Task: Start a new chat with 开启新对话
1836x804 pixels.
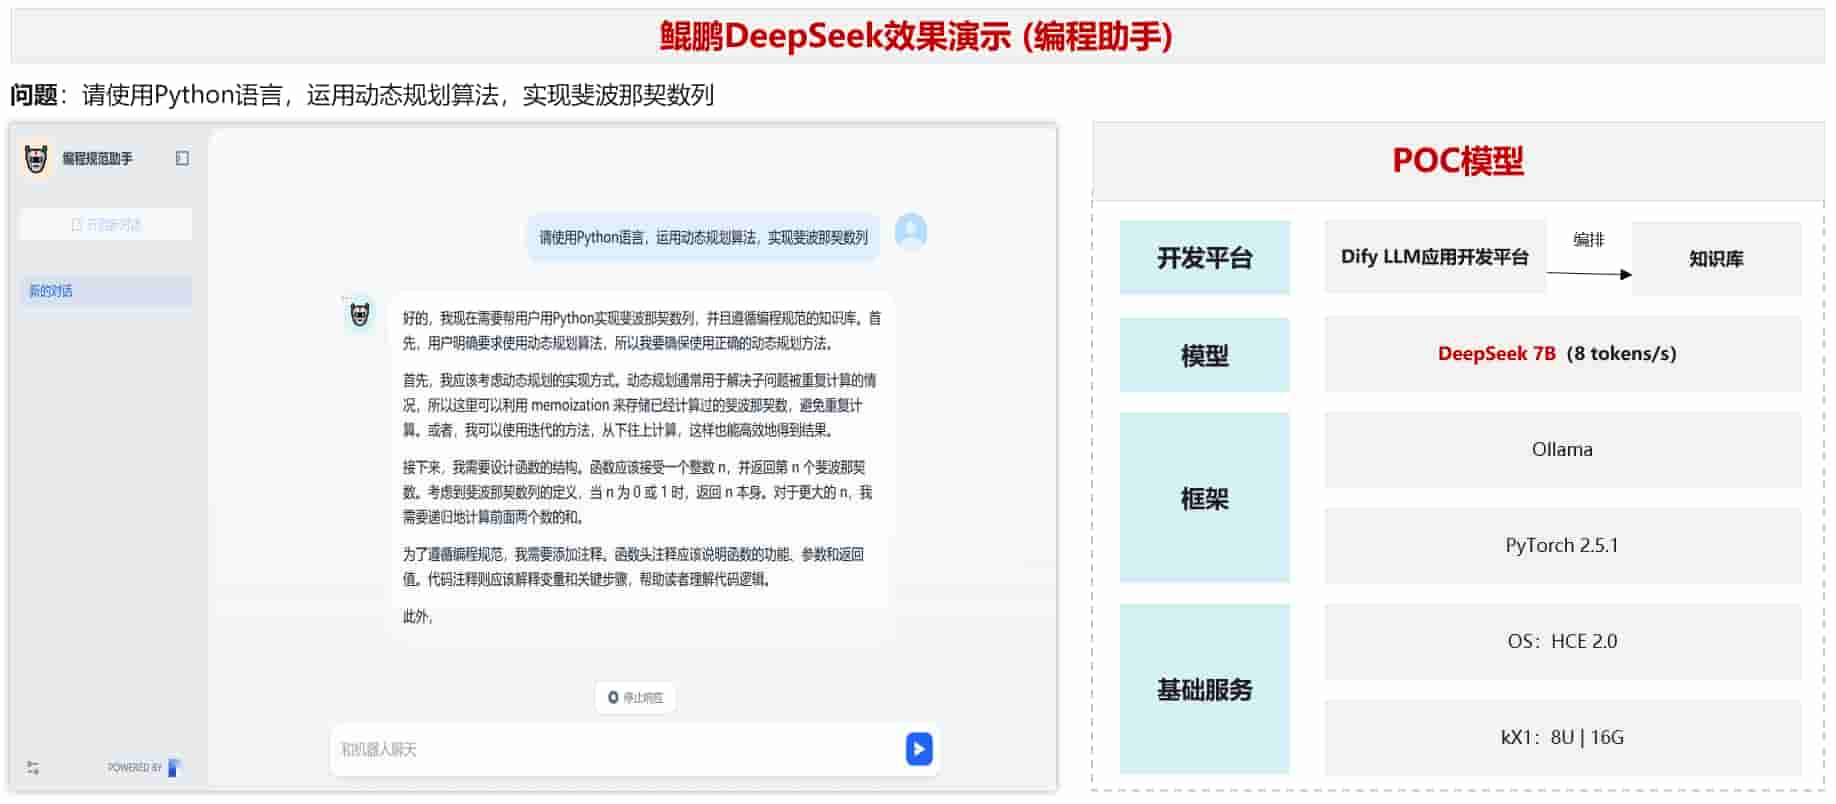Action: coord(106,224)
